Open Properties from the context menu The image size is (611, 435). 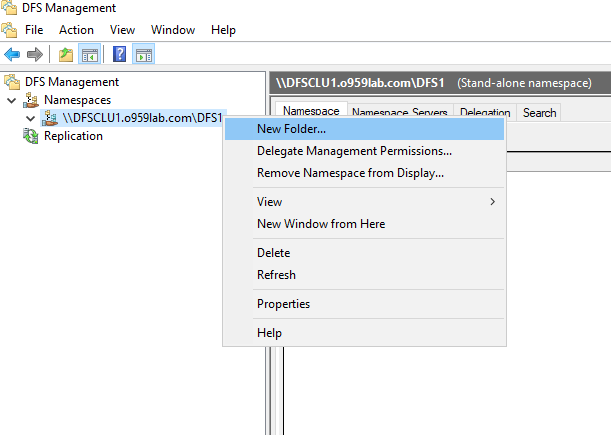364,304
